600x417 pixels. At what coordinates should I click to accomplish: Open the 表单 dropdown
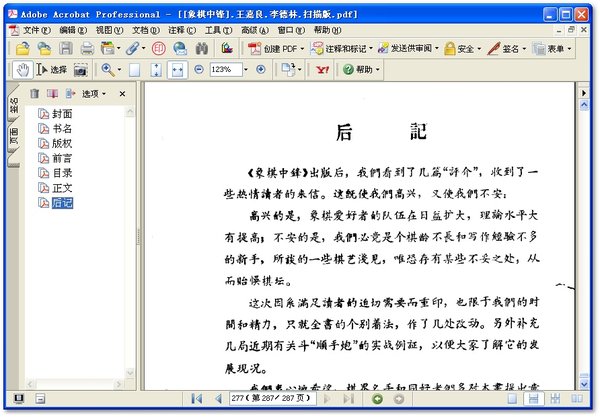click(552, 49)
